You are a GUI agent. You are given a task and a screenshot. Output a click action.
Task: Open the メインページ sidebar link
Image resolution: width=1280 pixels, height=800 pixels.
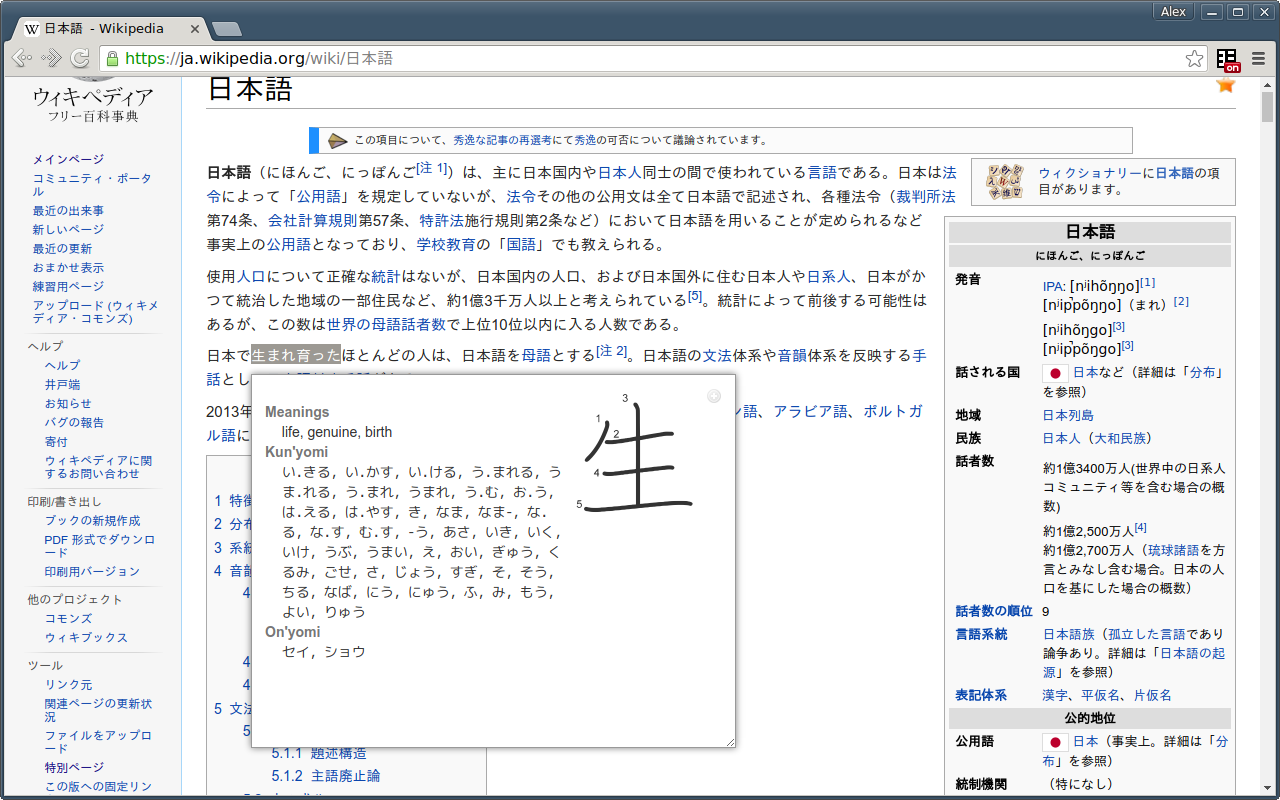pos(68,159)
